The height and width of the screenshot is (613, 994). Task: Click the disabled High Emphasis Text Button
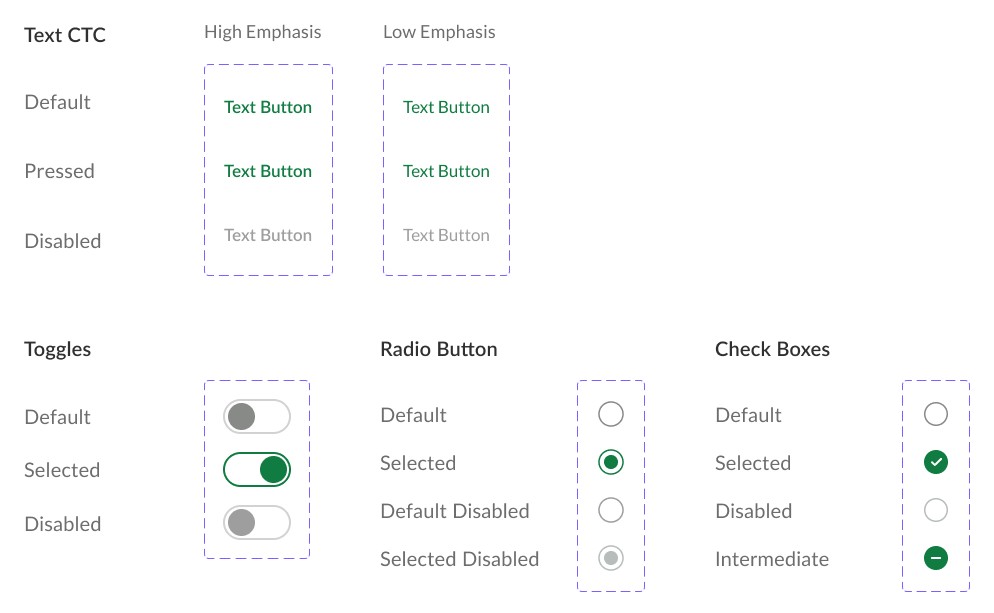pyautogui.click(x=268, y=235)
